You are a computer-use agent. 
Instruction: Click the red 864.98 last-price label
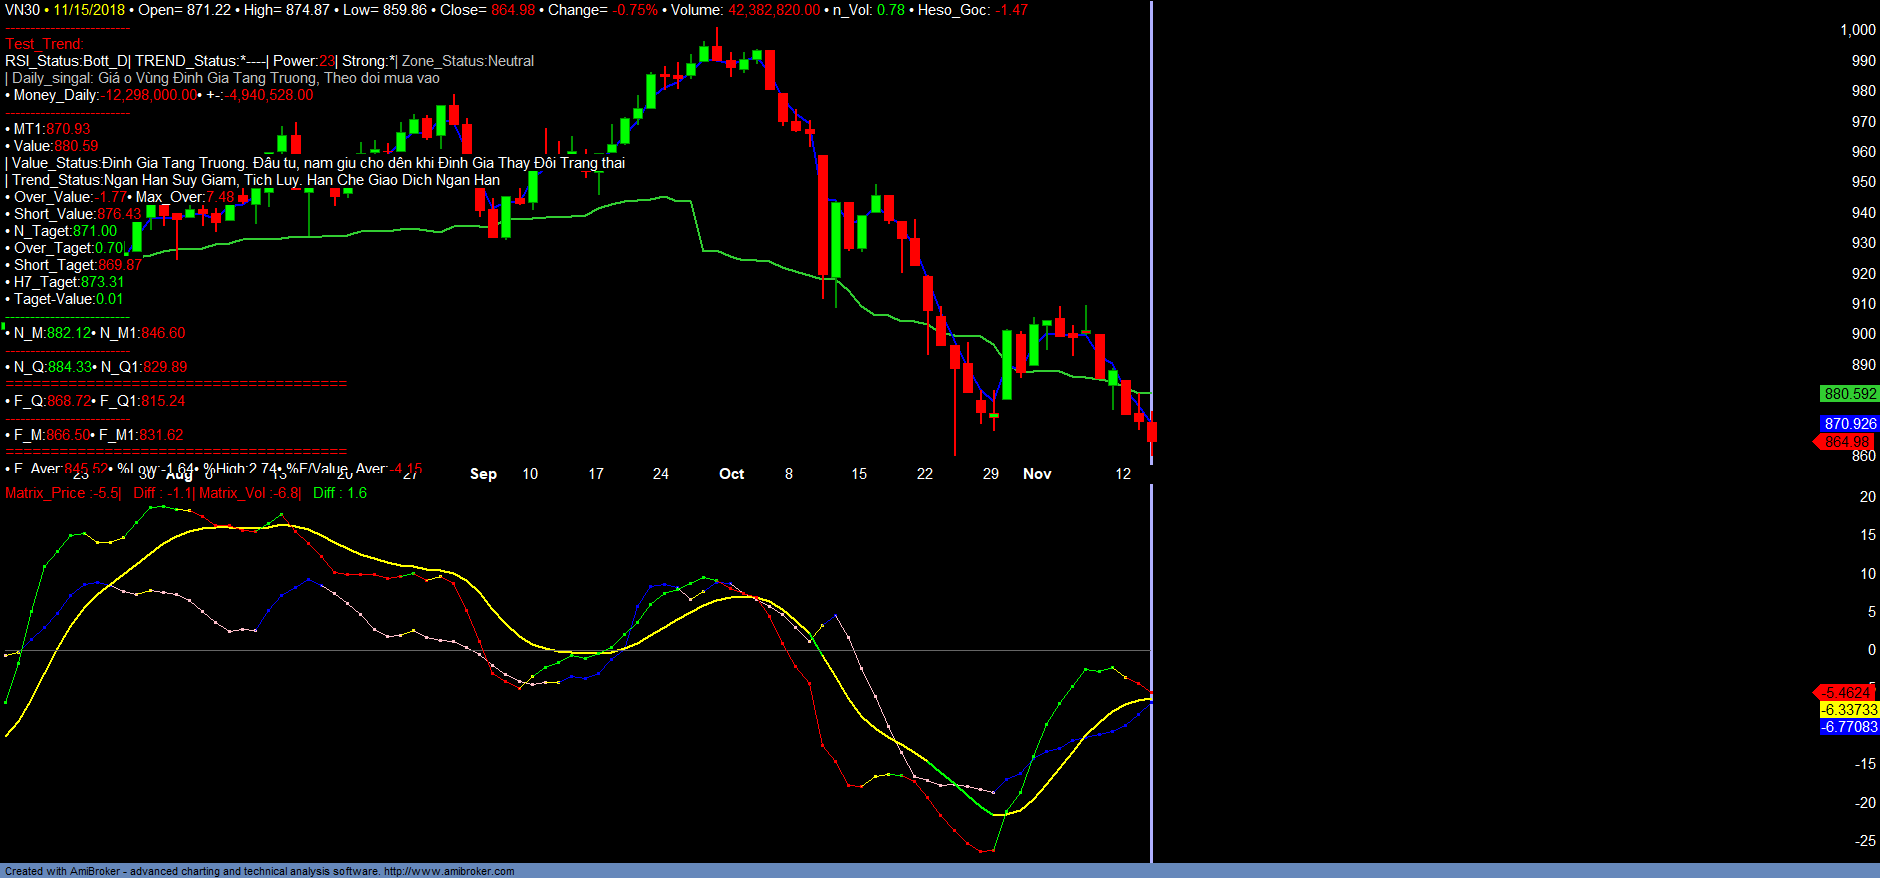(1846, 442)
